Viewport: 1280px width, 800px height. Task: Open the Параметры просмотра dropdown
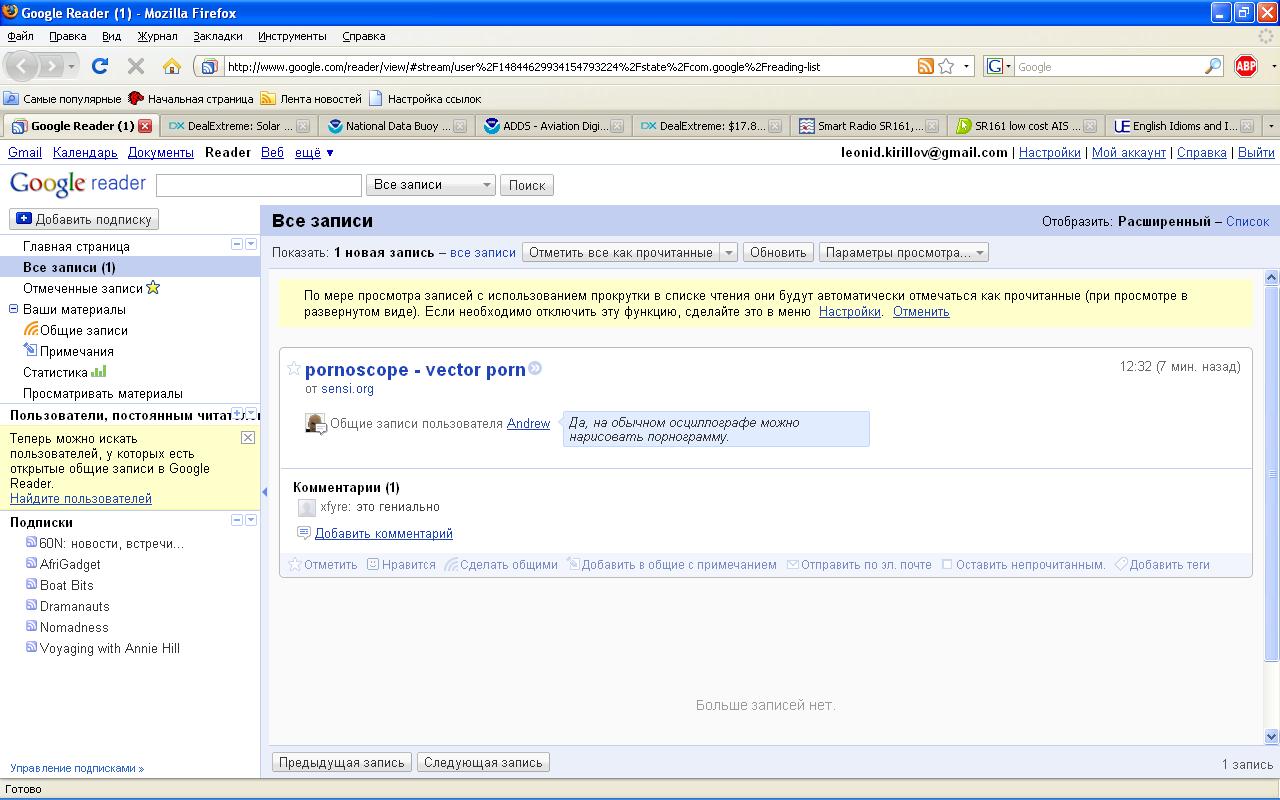tap(904, 252)
